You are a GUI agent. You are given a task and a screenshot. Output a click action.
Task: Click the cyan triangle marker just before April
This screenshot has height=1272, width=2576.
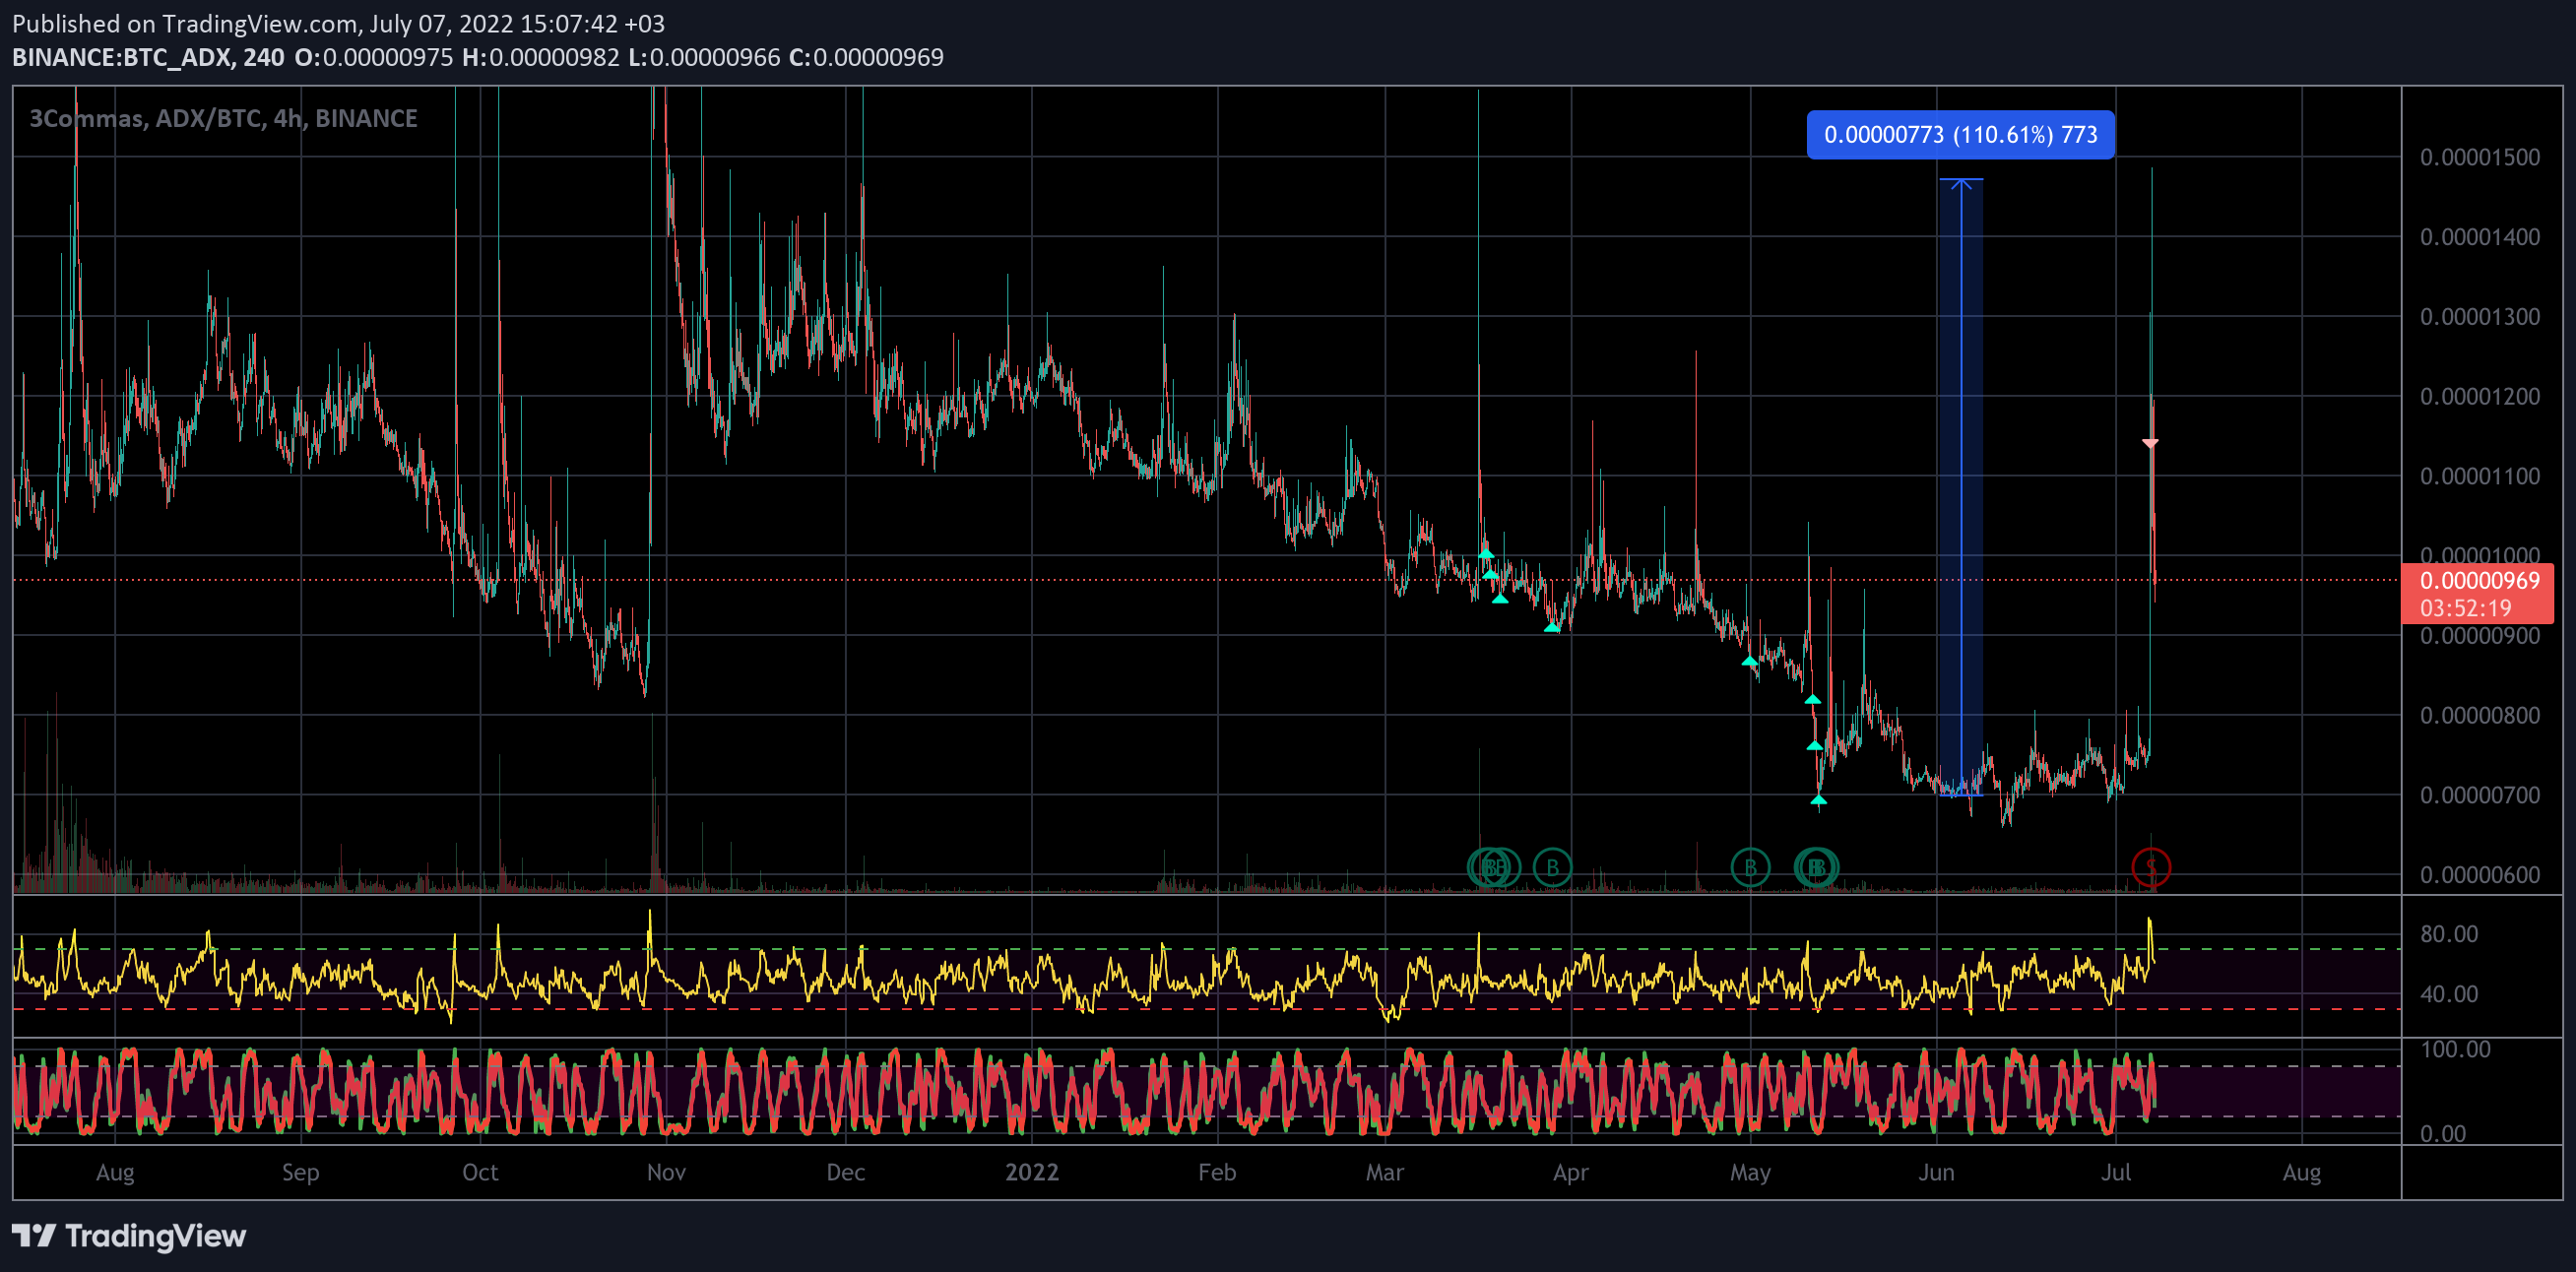point(1552,627)
